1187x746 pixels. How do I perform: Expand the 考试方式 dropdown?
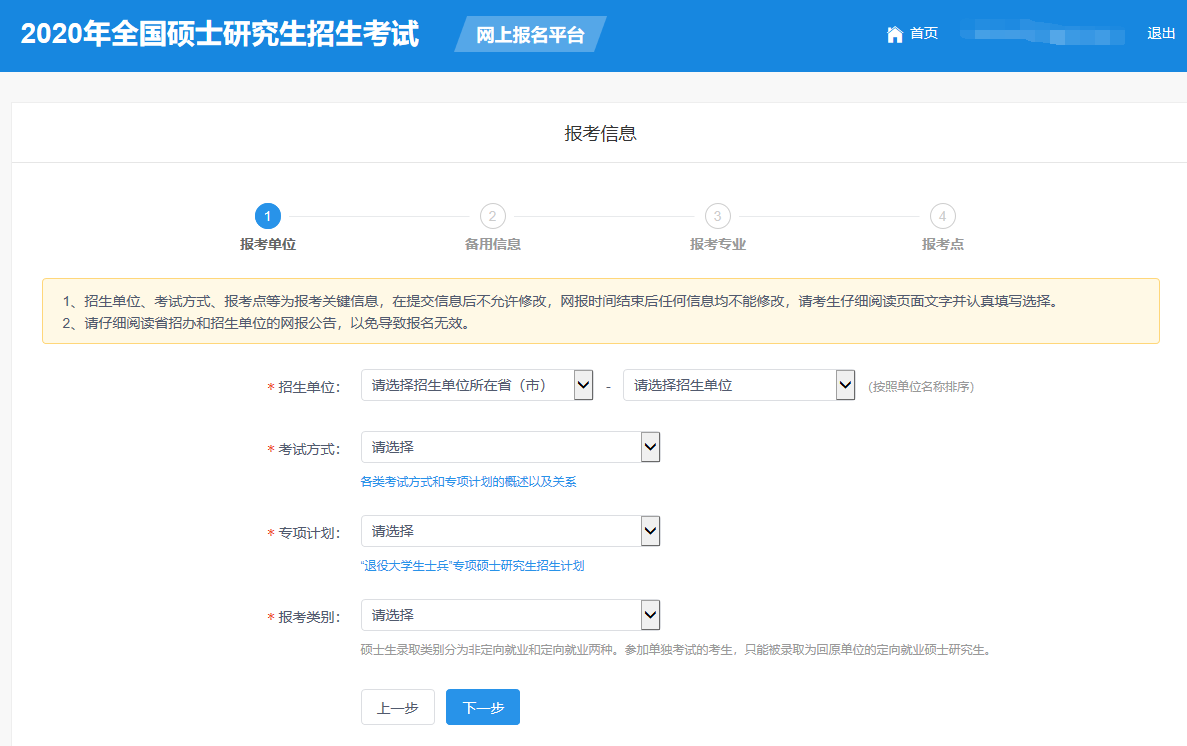(x=510, y=447)
